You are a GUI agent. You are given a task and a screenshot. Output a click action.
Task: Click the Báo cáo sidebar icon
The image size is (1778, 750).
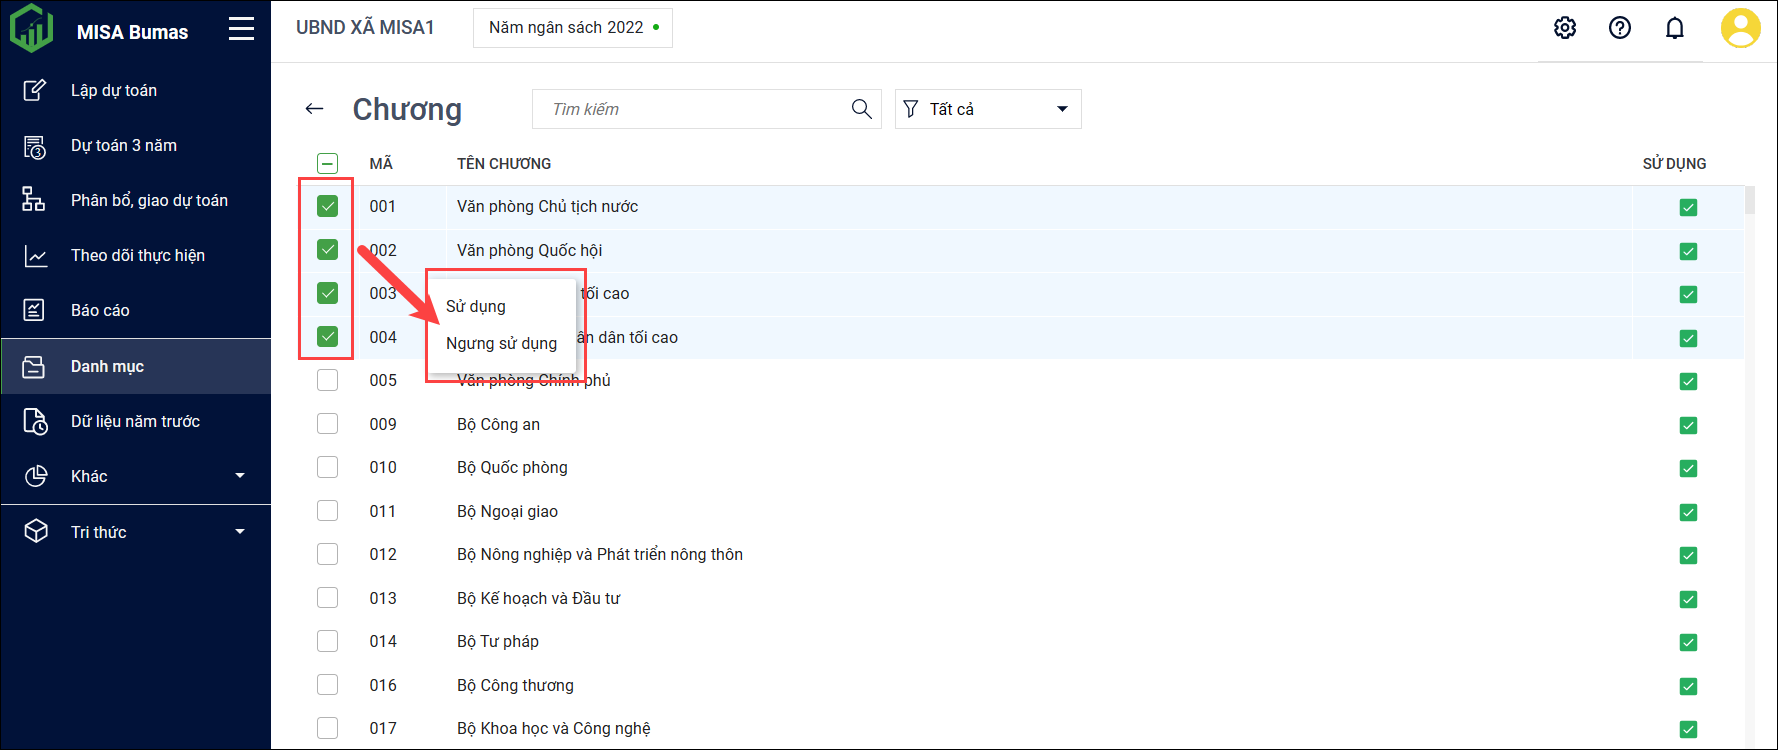tap(35, 310)
